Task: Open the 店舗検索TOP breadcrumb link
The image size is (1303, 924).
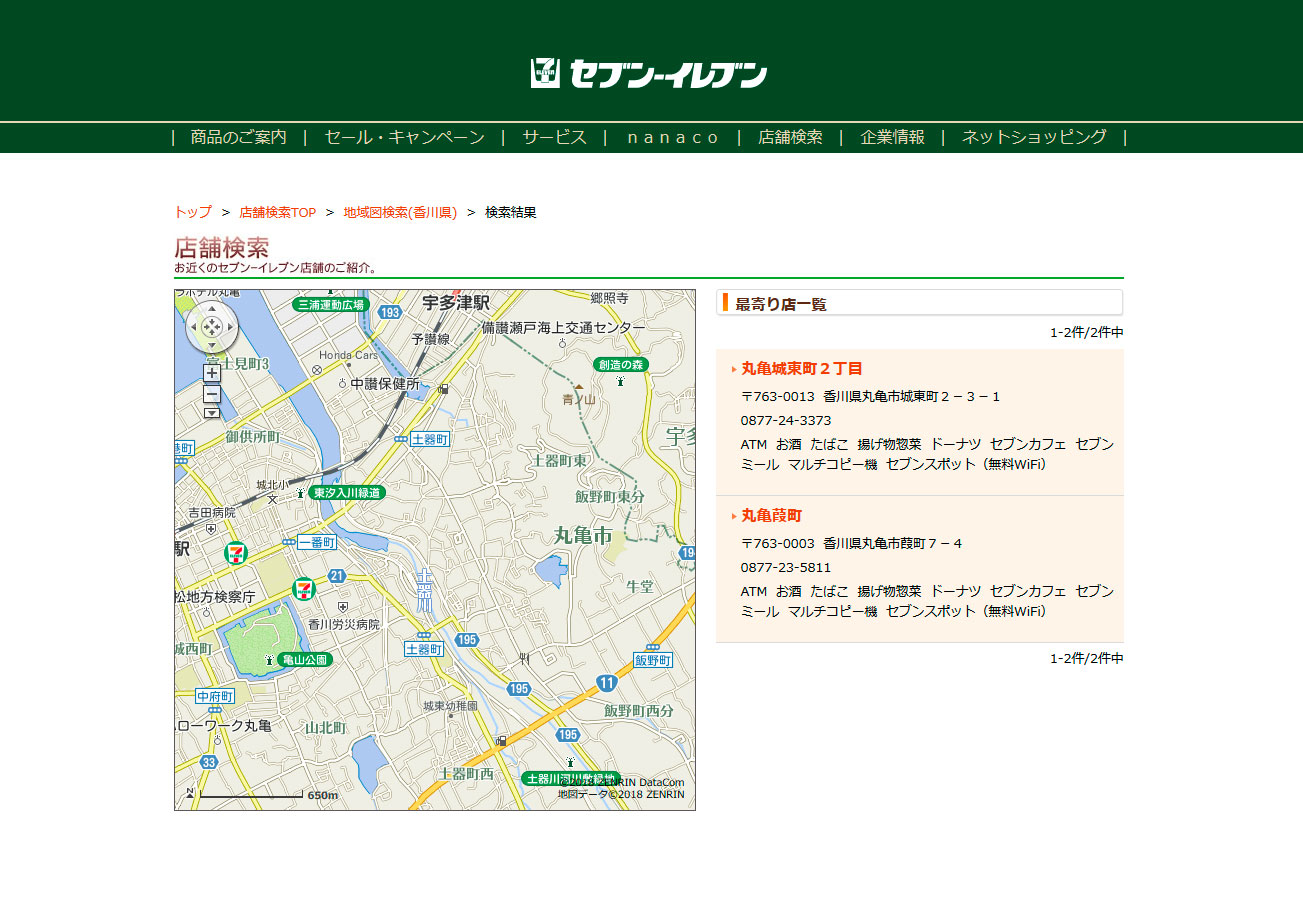Action: (278, 212)
